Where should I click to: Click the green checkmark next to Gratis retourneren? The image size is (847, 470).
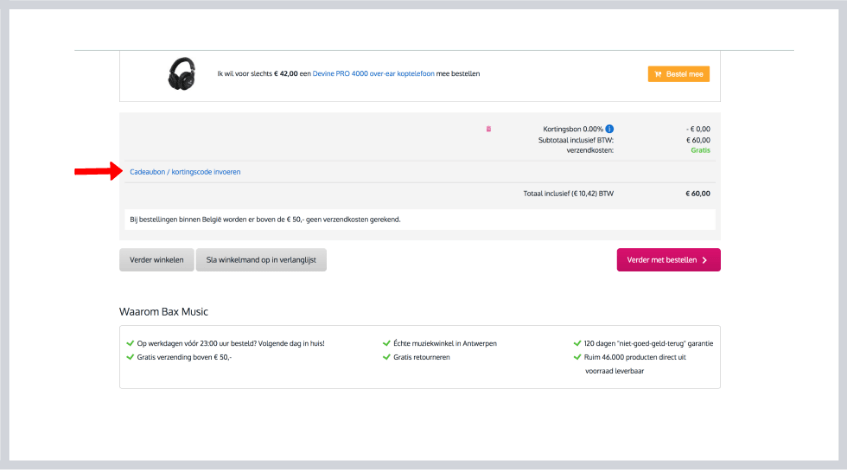pos(385,356)
